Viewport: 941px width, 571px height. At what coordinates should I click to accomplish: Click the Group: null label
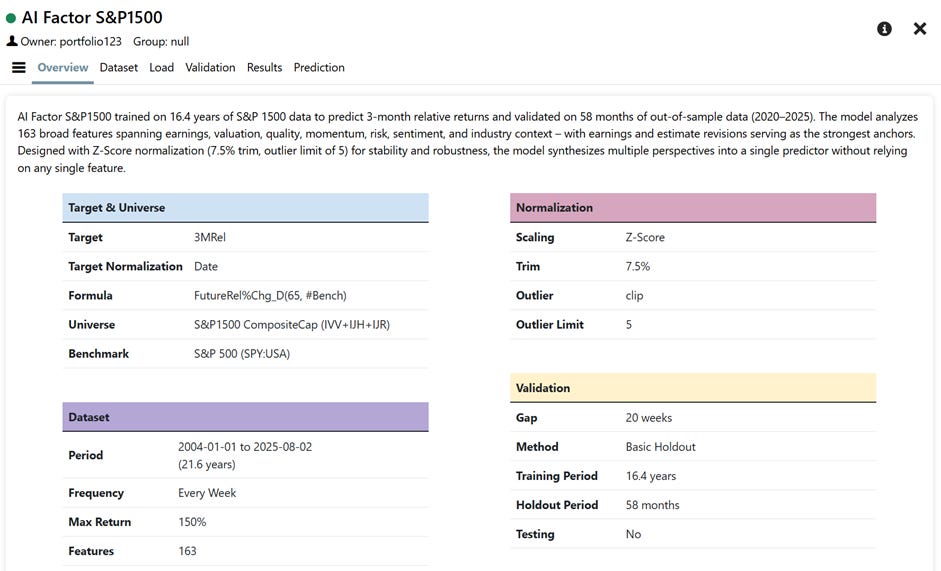pos(161,41)
